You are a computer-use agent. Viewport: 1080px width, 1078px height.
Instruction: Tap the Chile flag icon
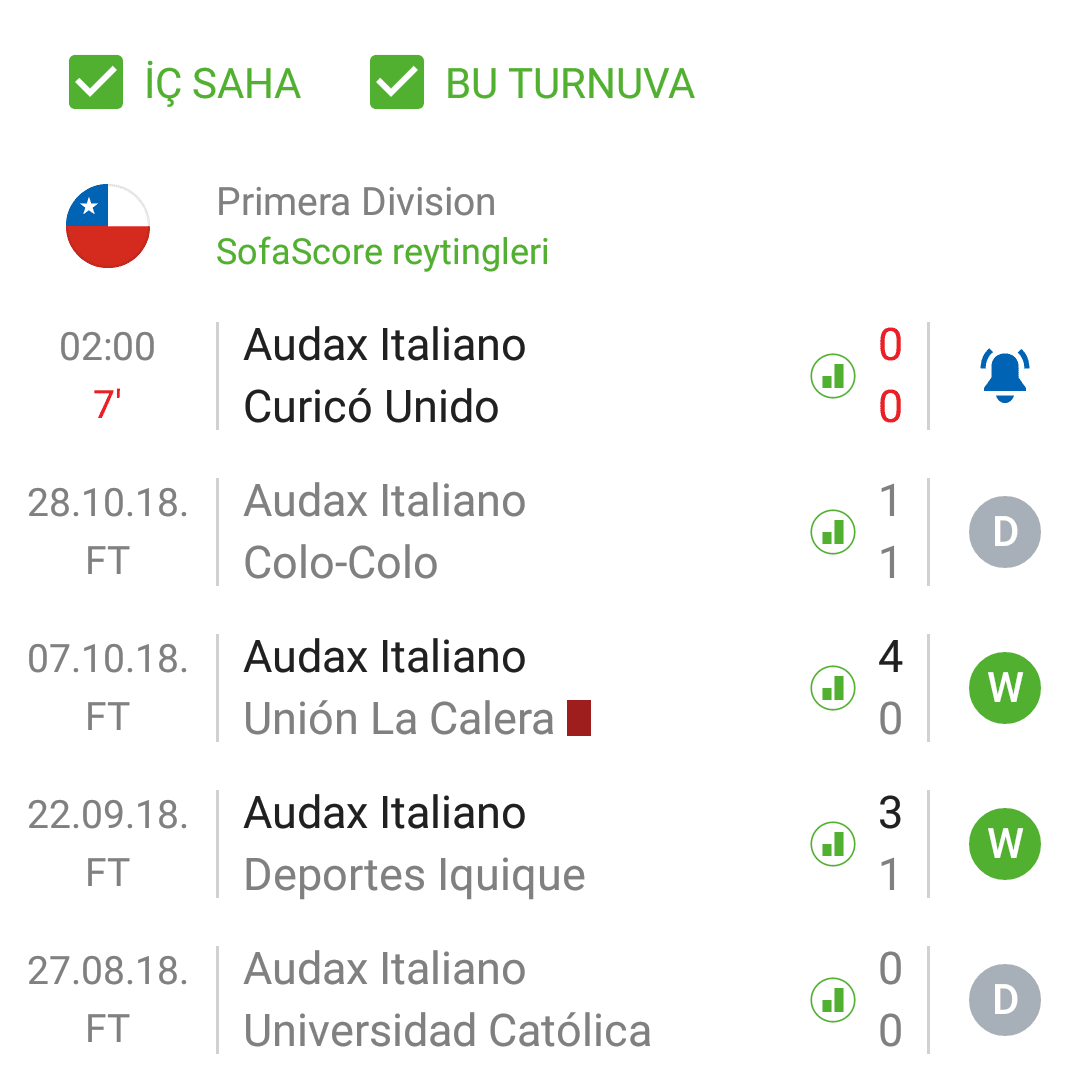click(x=108, y=226)
